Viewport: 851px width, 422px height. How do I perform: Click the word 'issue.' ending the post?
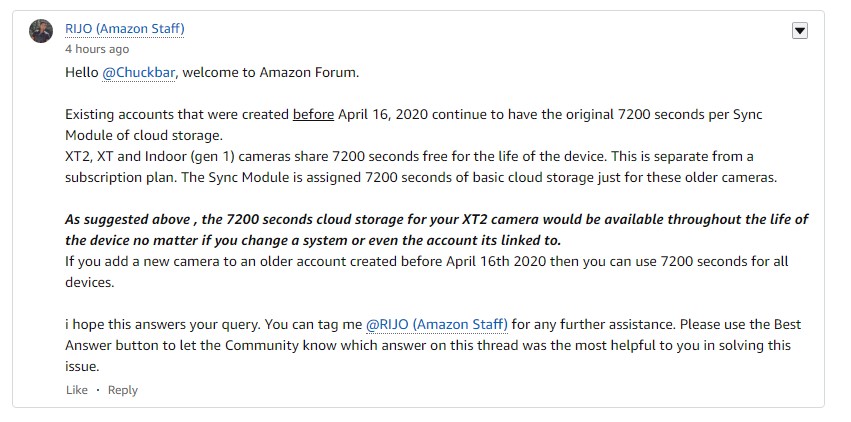(x=82, y=367)
